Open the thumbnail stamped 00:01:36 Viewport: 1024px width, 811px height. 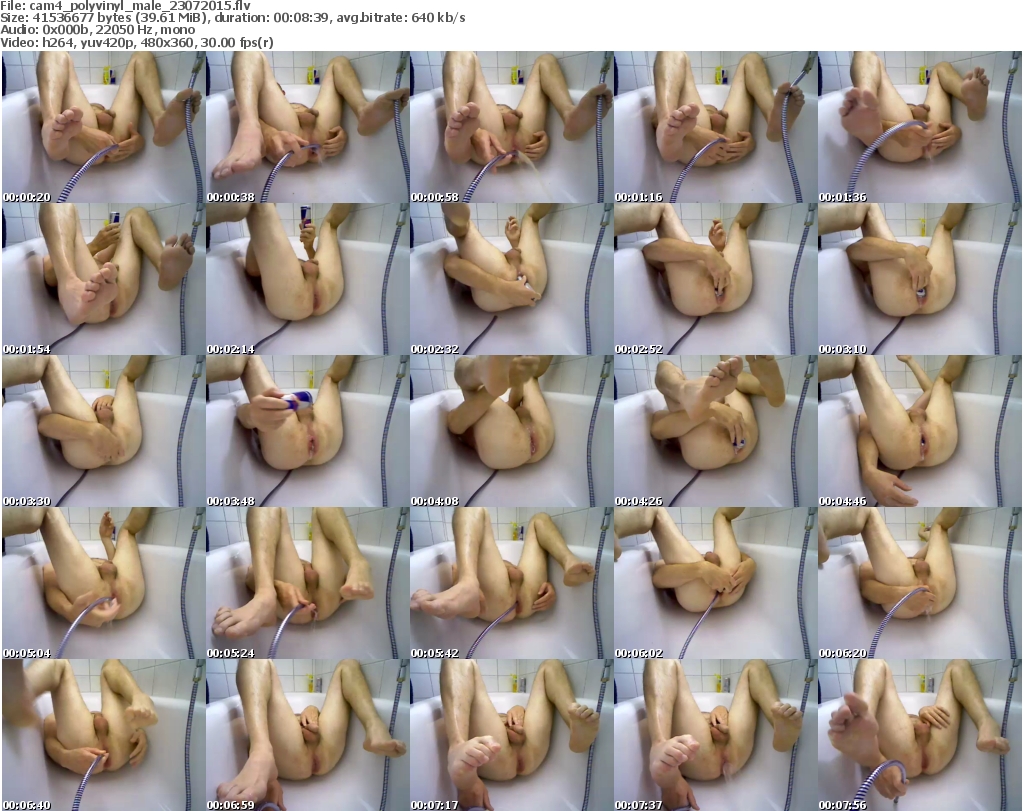[x=920, y=127]
